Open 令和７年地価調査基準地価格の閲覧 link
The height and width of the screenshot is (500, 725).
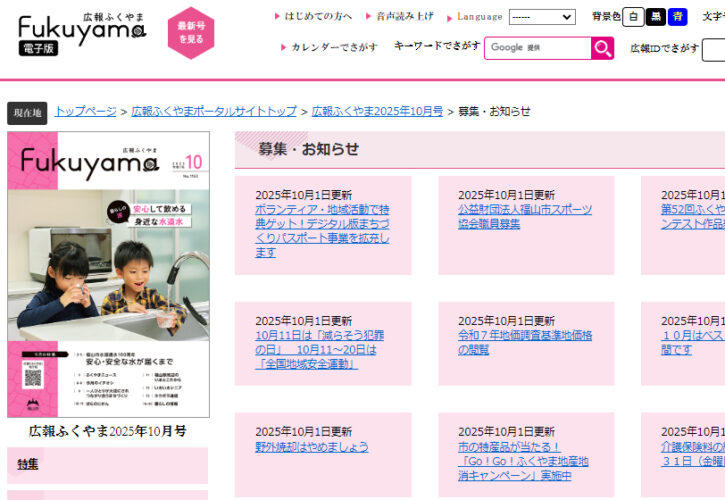coord(525,343)
